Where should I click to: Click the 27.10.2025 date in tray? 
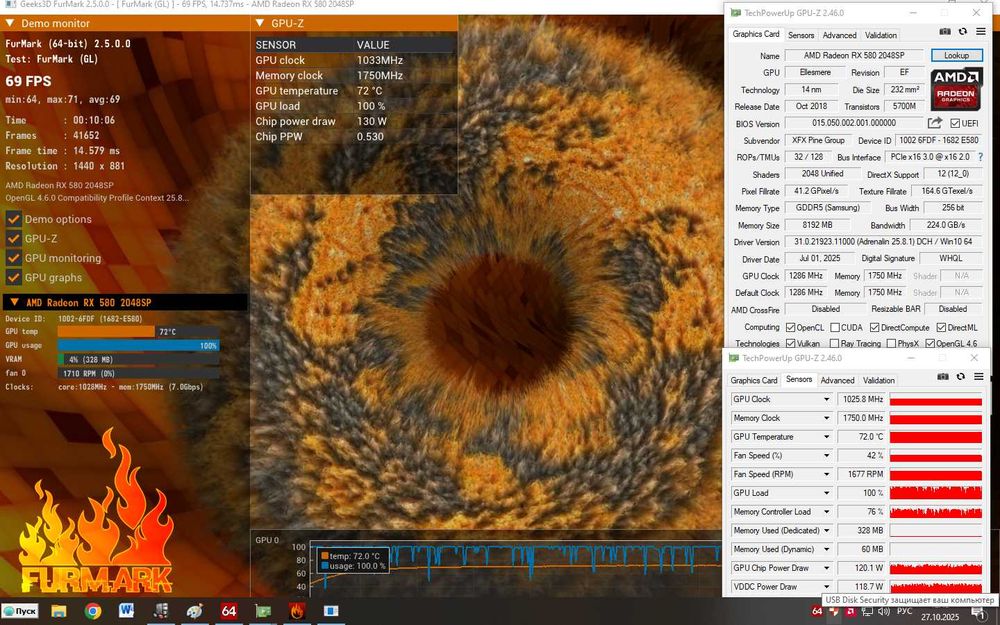pyautogui.click(x=939, y=617)
